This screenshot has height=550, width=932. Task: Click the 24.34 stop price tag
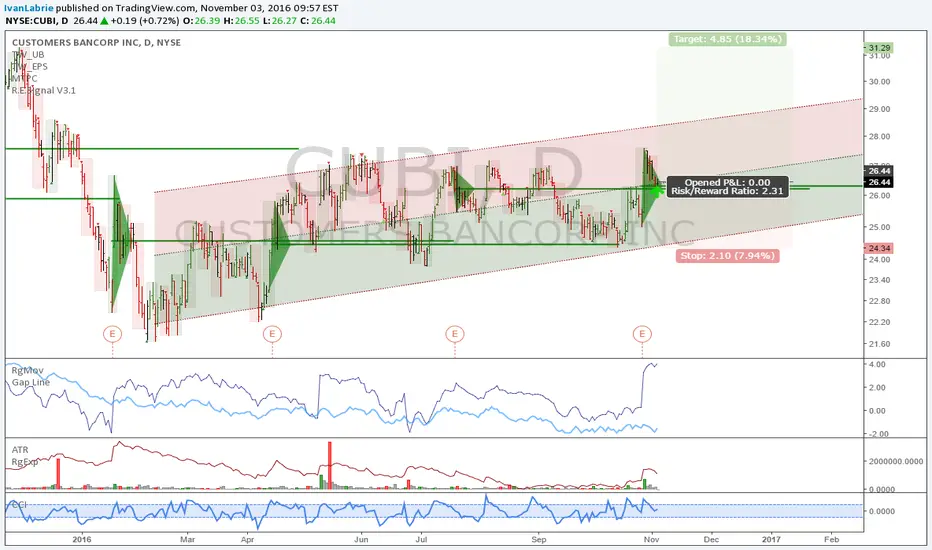879,248
